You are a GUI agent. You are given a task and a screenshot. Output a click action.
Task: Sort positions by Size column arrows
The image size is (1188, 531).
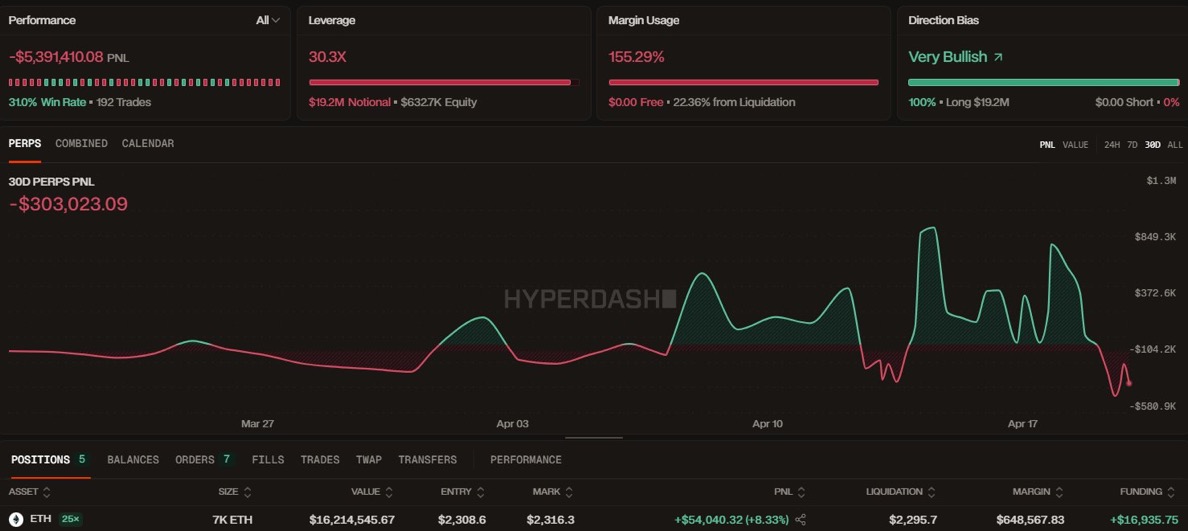248,492
